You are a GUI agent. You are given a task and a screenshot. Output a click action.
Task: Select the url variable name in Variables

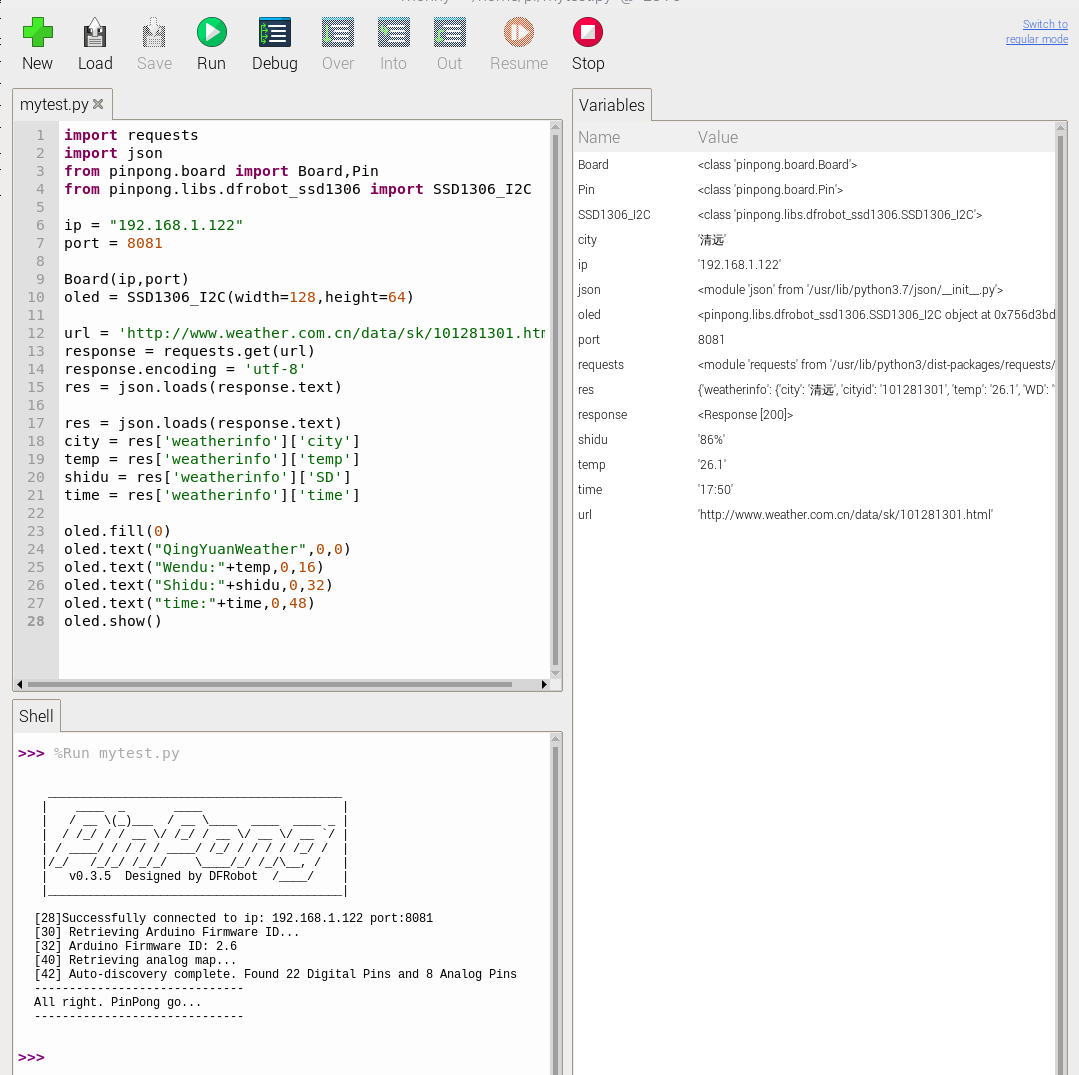point(584,514)
